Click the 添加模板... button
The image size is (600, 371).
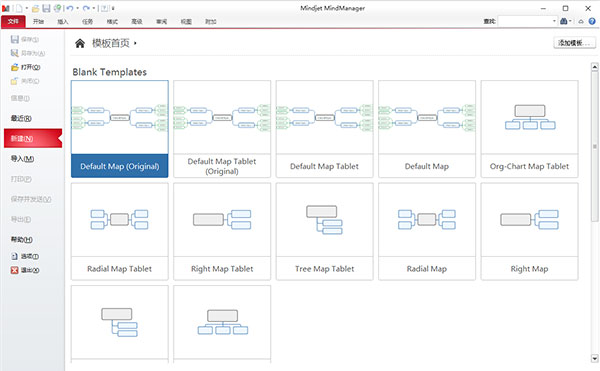tap(574, 42)
